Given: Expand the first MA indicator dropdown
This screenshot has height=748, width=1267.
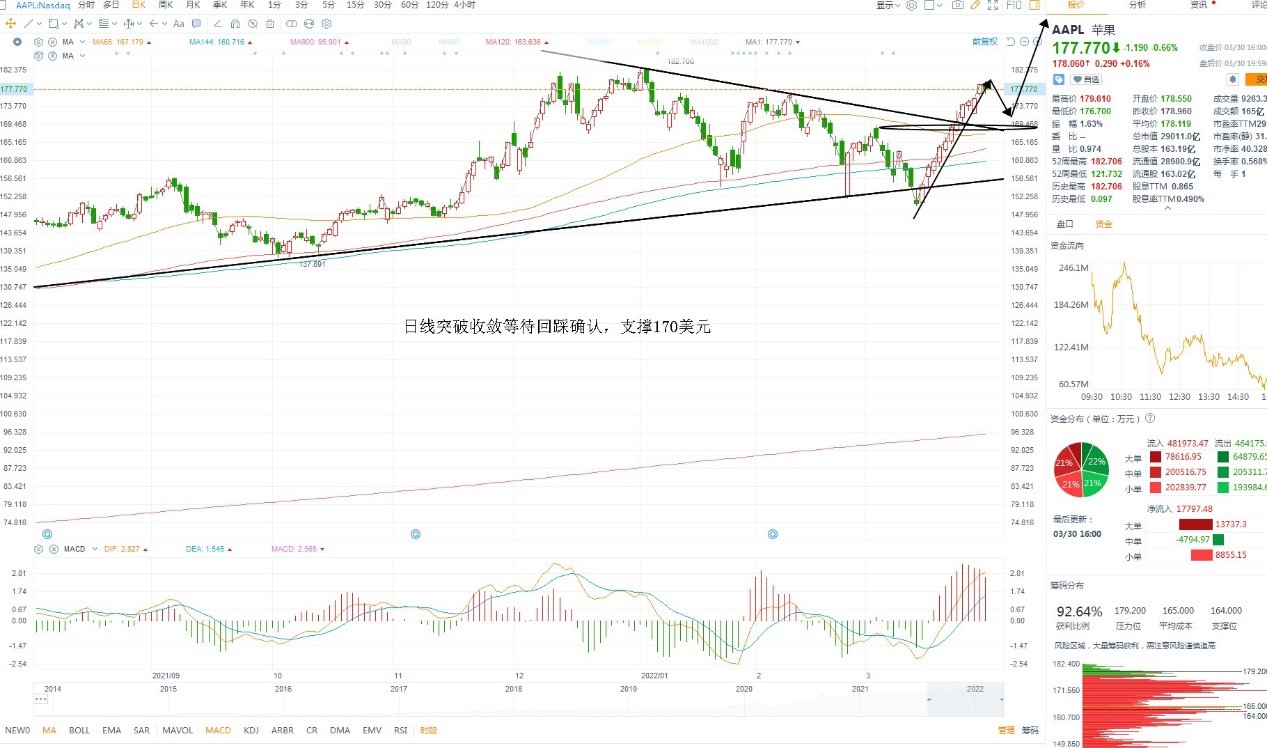Looking at the screenshot, I should tap(82, 42).
